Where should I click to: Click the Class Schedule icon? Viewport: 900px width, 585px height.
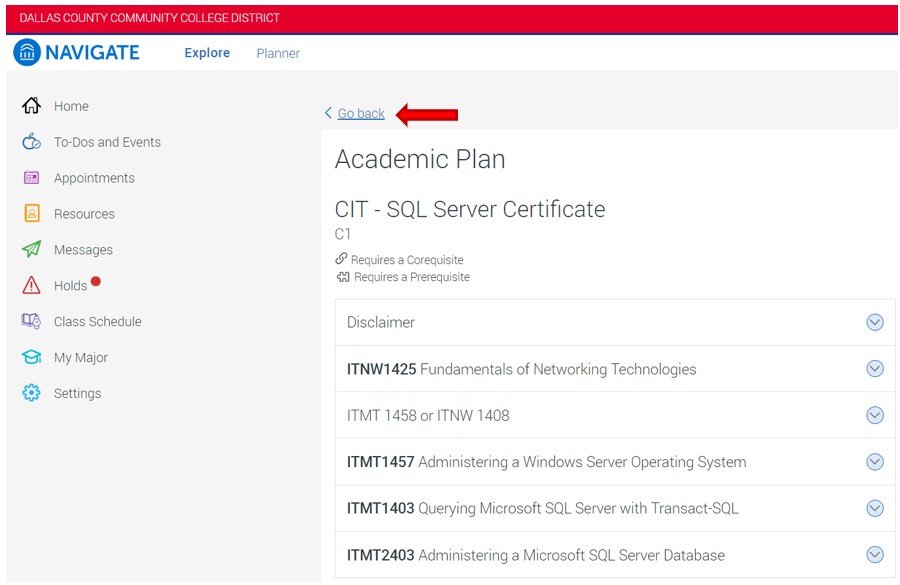[31, 322]
